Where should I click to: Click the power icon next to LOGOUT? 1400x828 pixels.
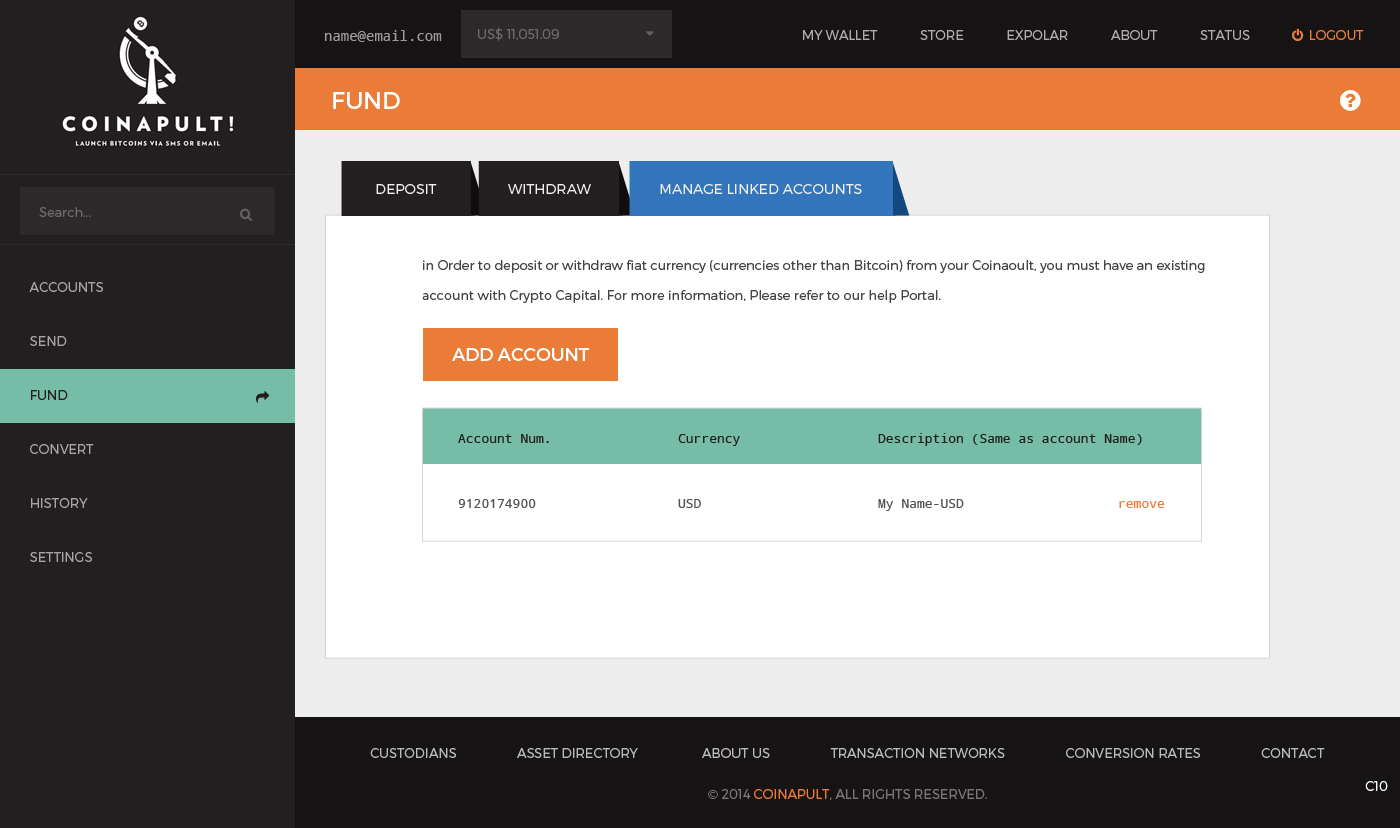coord(1297,35)
